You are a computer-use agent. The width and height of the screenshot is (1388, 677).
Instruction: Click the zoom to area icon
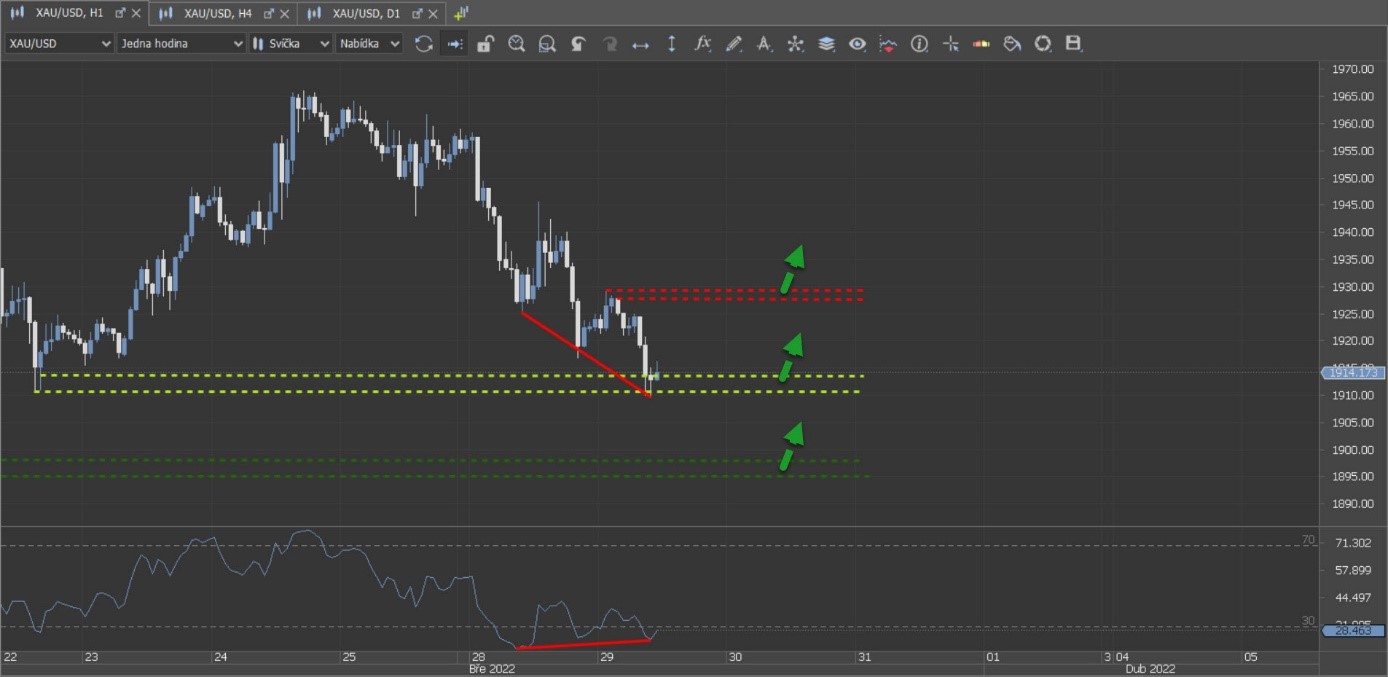pos(547,44)
